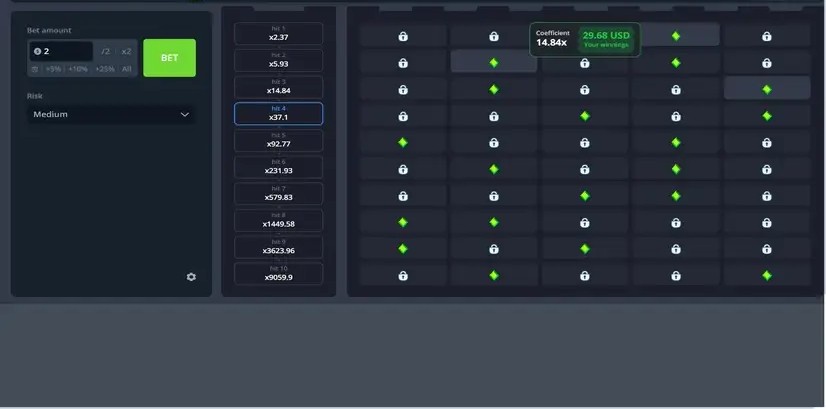Click the diamond in grid row 9, first column
The height and width of the screenshot is (409, 826).
[403, 249]
